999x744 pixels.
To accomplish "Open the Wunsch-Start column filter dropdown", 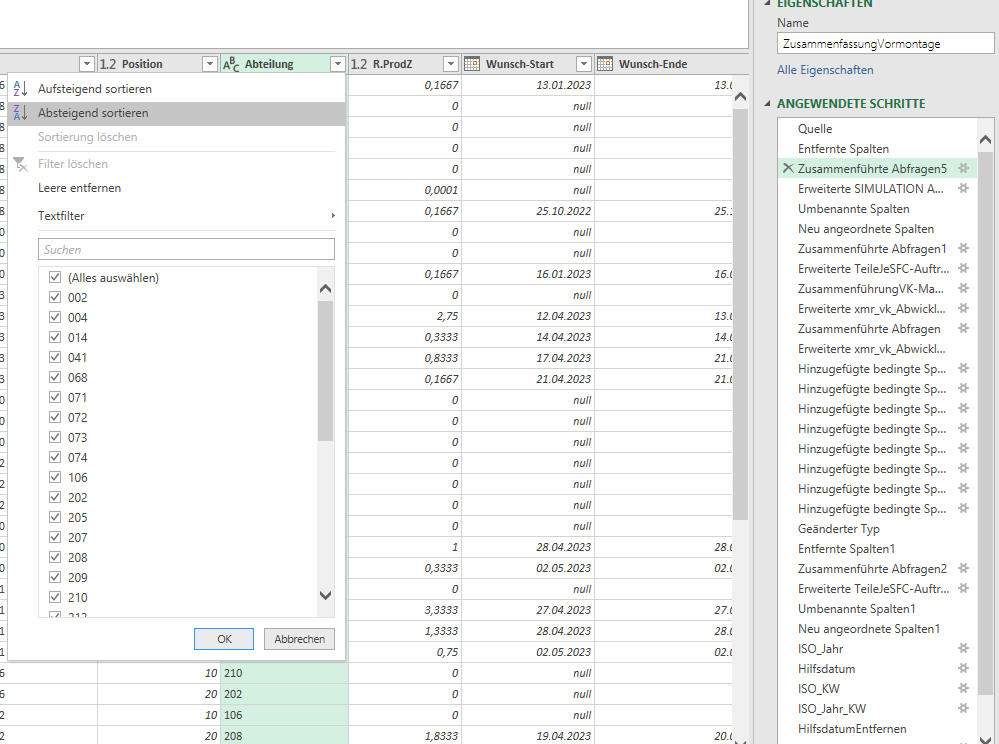I will 584,64.
